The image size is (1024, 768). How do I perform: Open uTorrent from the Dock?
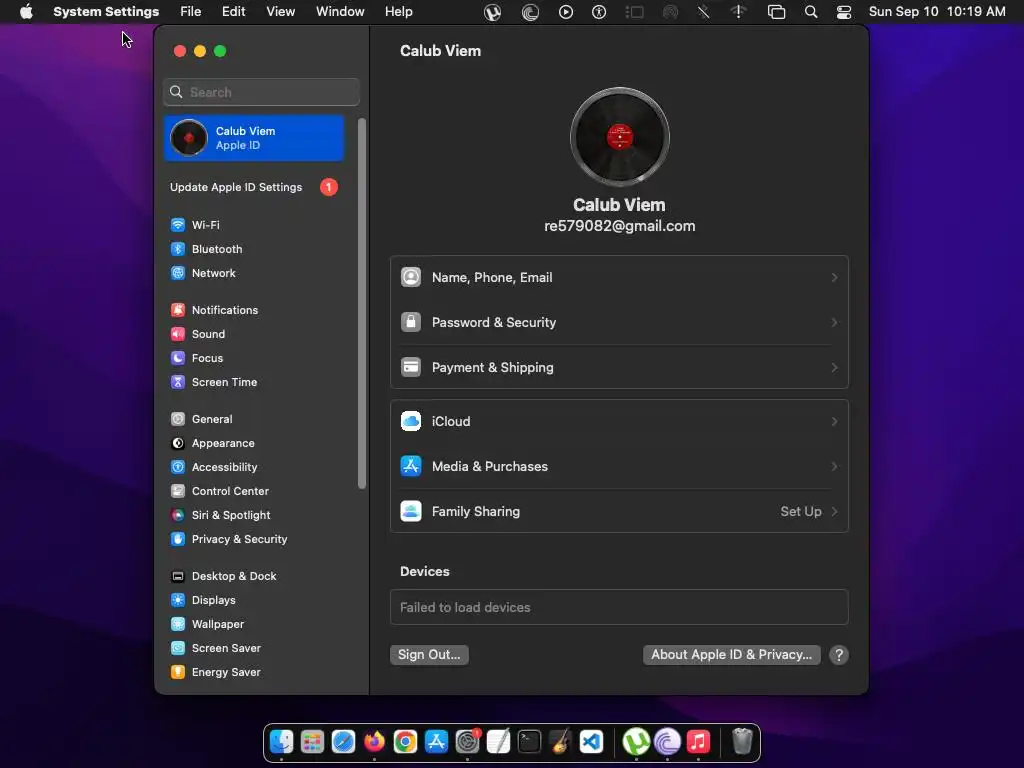[636, 742]
